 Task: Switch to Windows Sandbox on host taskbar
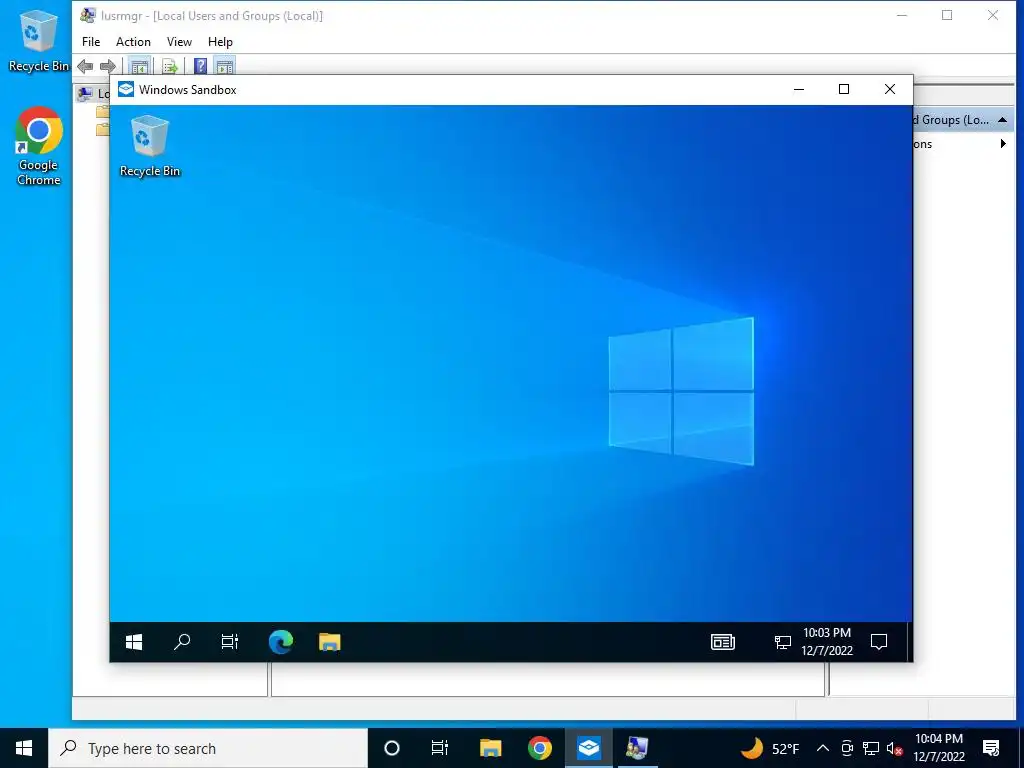(x=588, y=748)
